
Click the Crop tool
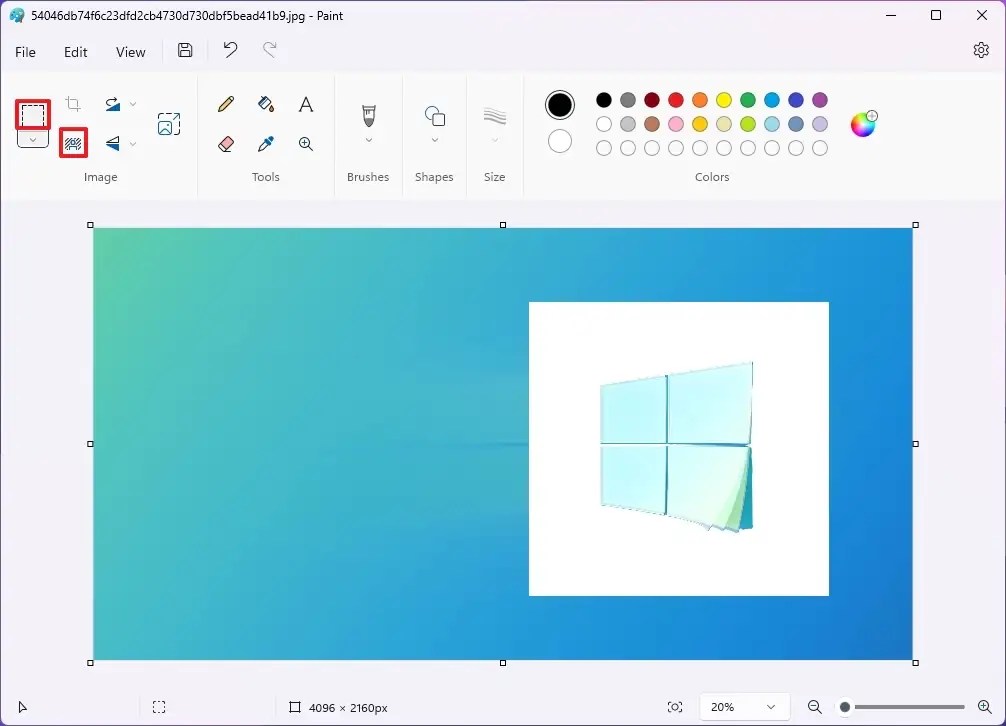[x=71, y=102]
